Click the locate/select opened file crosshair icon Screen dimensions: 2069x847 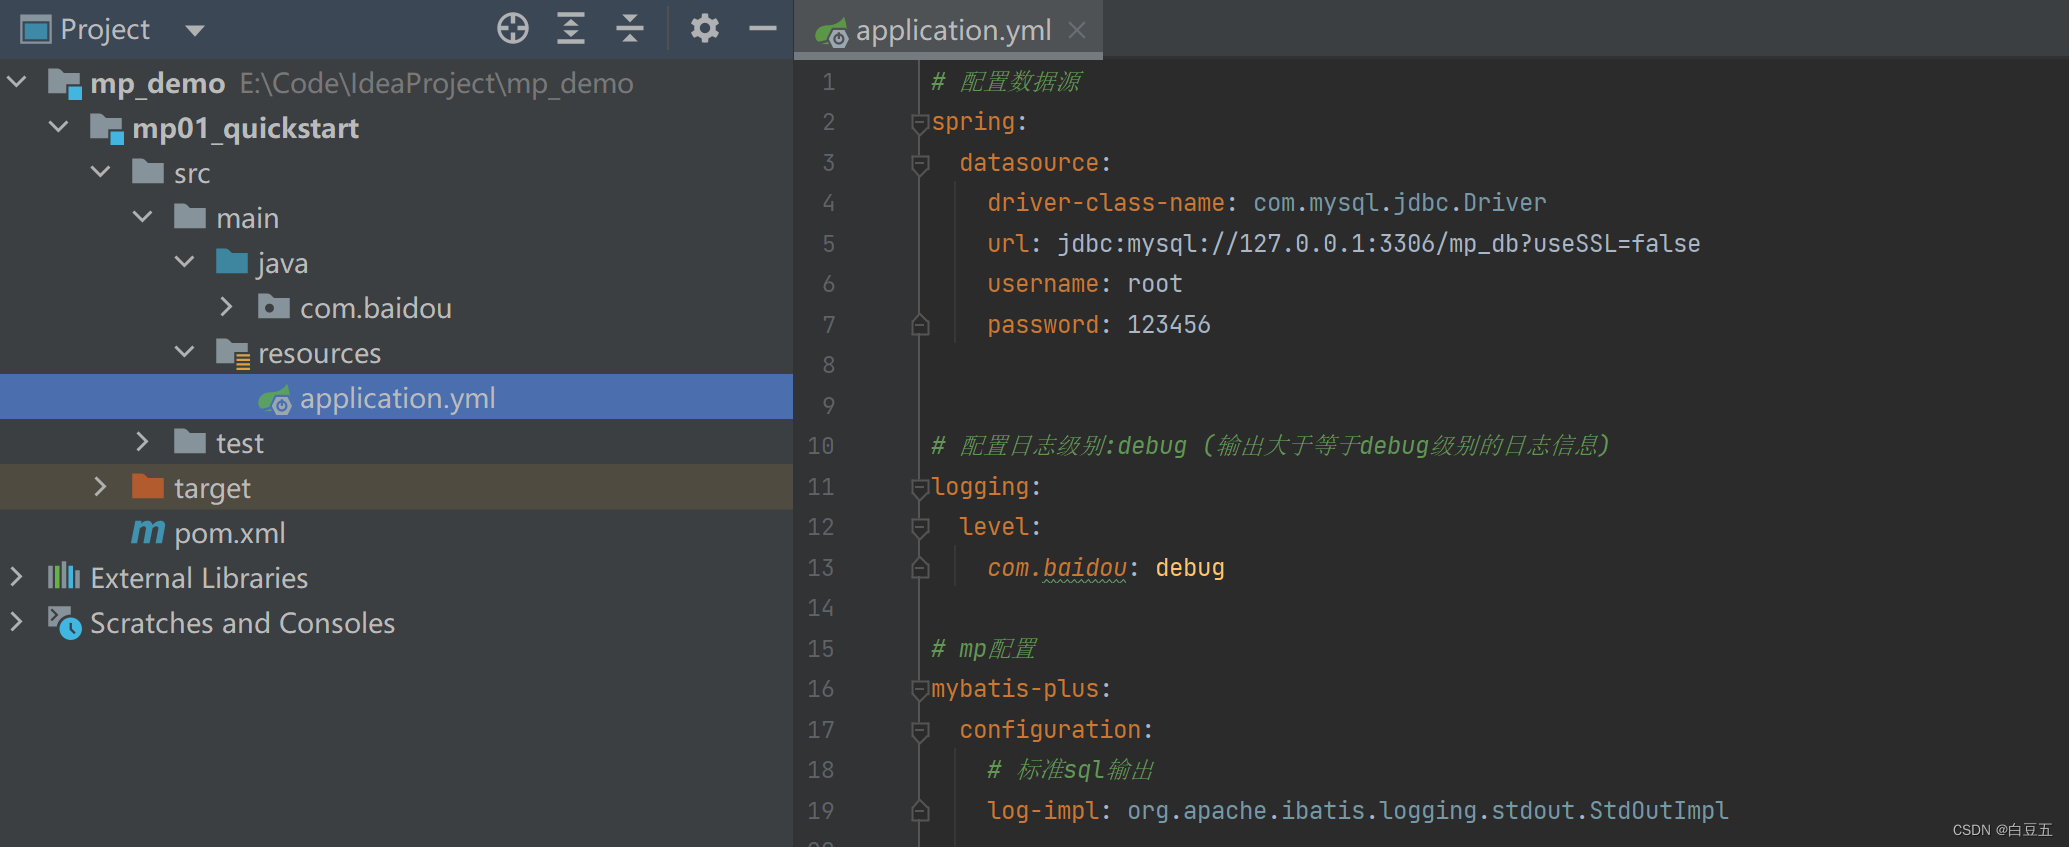[x=513, y=28]
